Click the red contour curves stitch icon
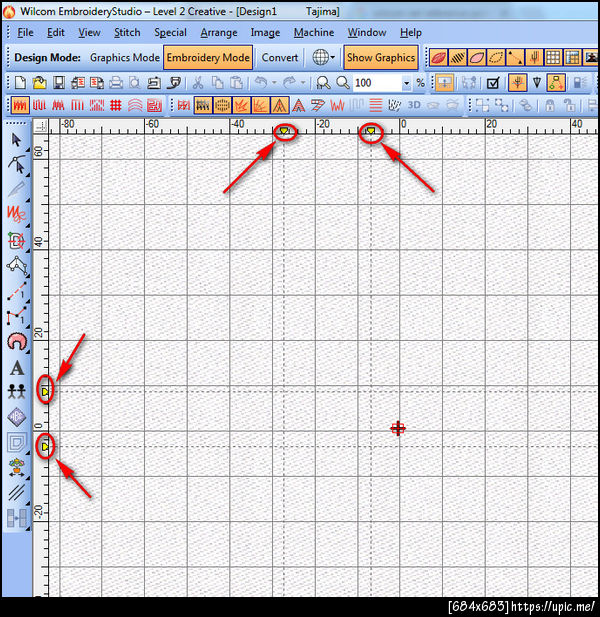Image resolution: width=600 pixels, height=617 pixels. (135, 105)
